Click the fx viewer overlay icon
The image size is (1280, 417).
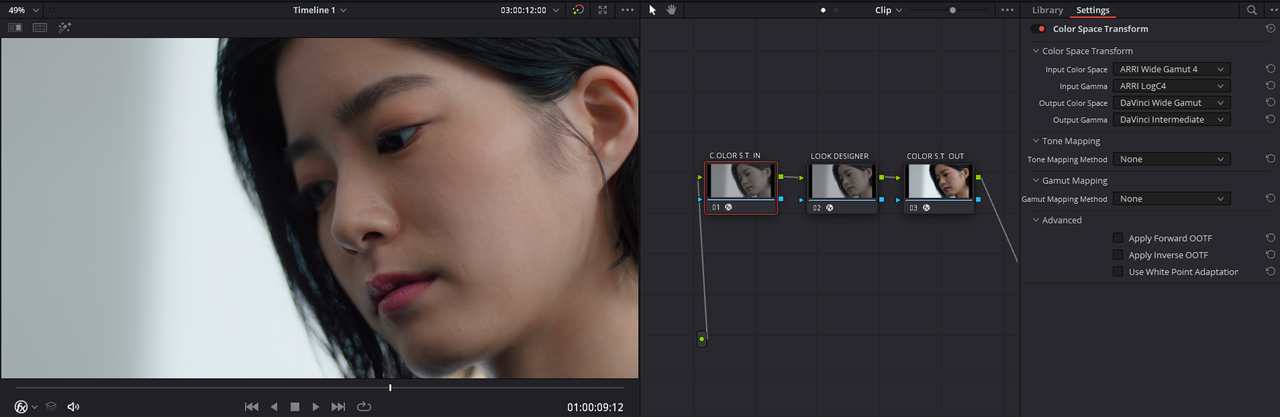[x=21, y=407]
